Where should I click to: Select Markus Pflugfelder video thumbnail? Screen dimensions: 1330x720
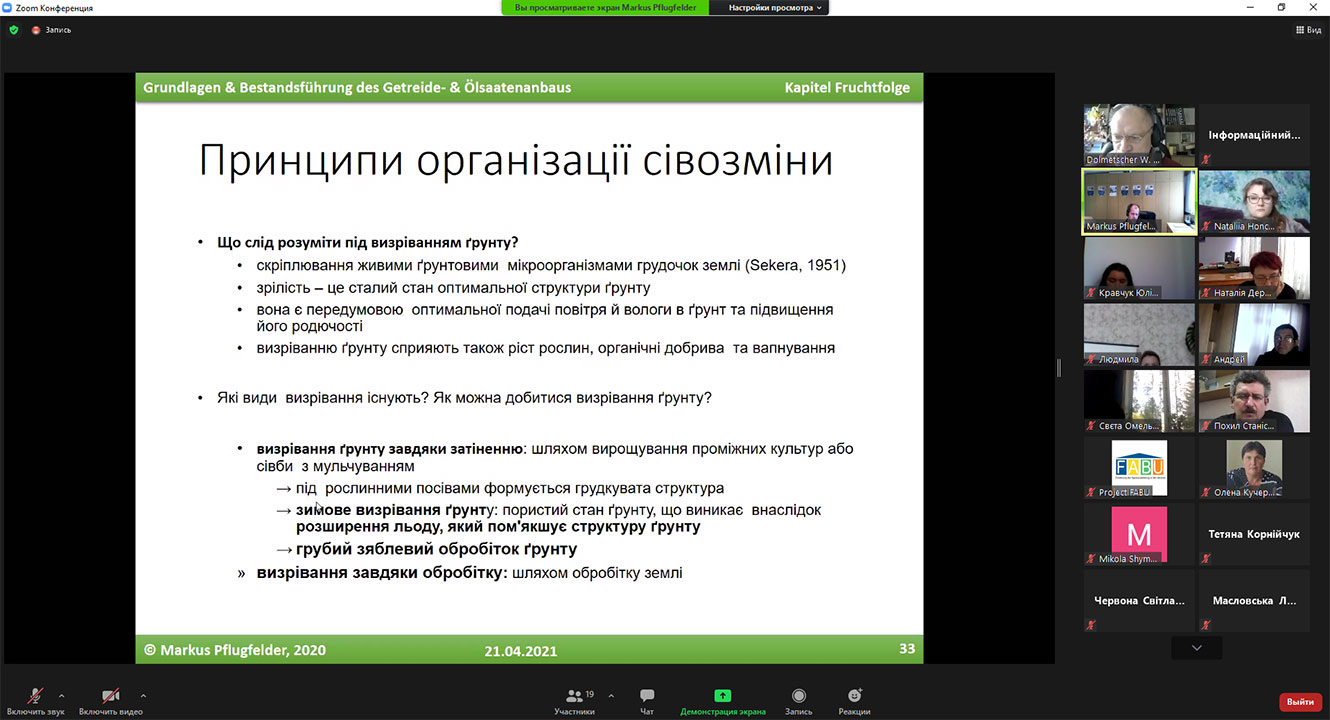1139,202
